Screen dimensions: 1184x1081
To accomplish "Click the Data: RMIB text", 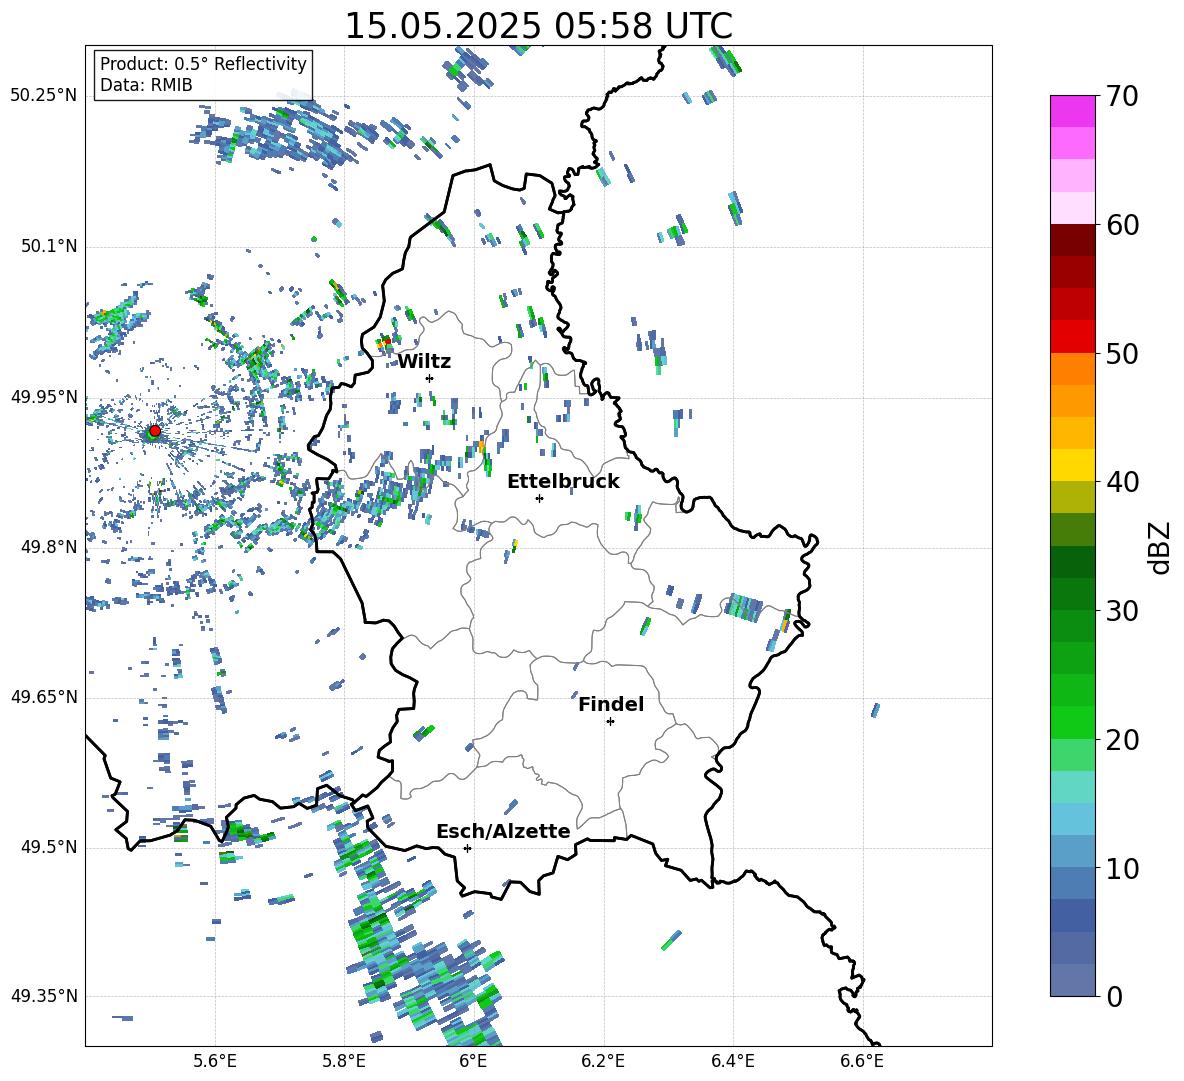I will point(146,85).
